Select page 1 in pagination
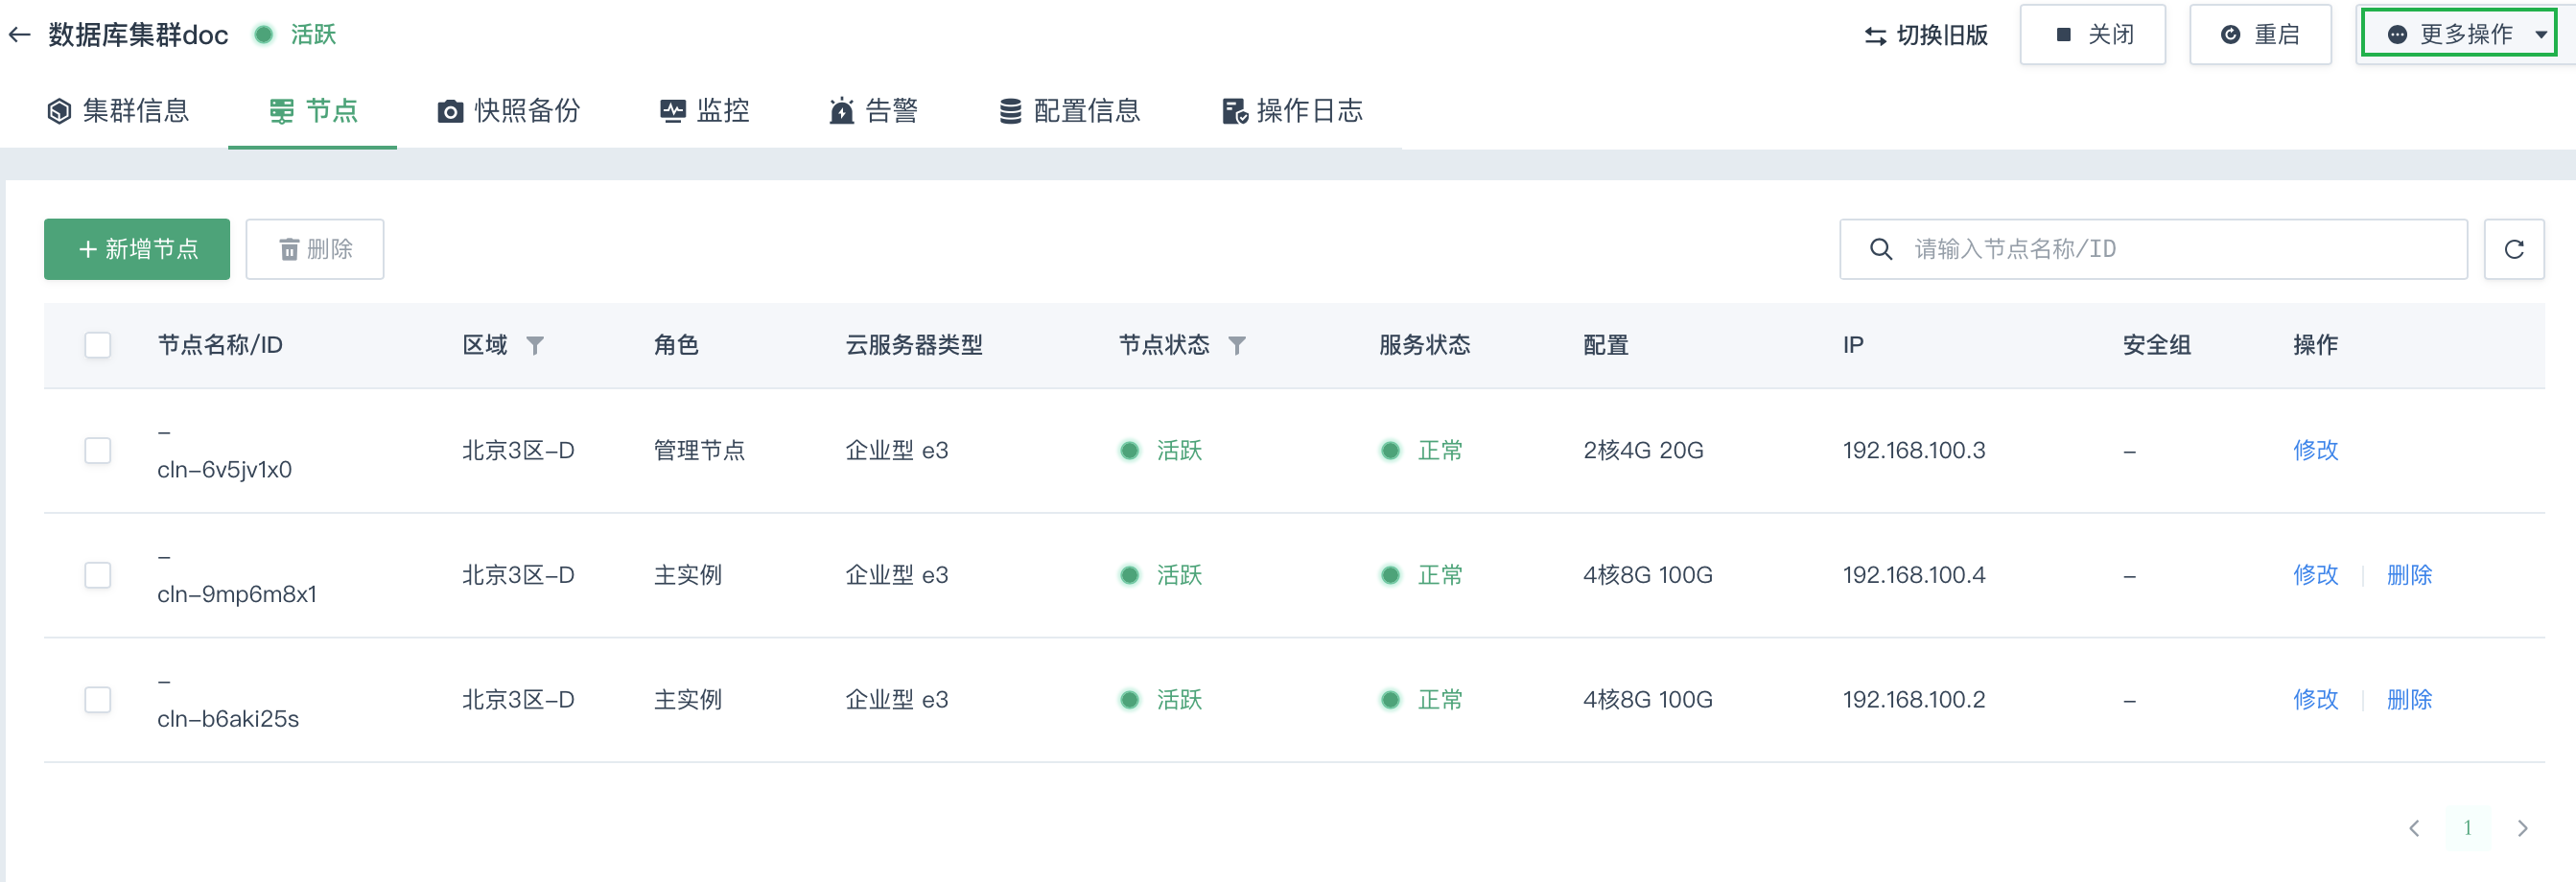The image size is (2576, 882). coord(2468,828)
